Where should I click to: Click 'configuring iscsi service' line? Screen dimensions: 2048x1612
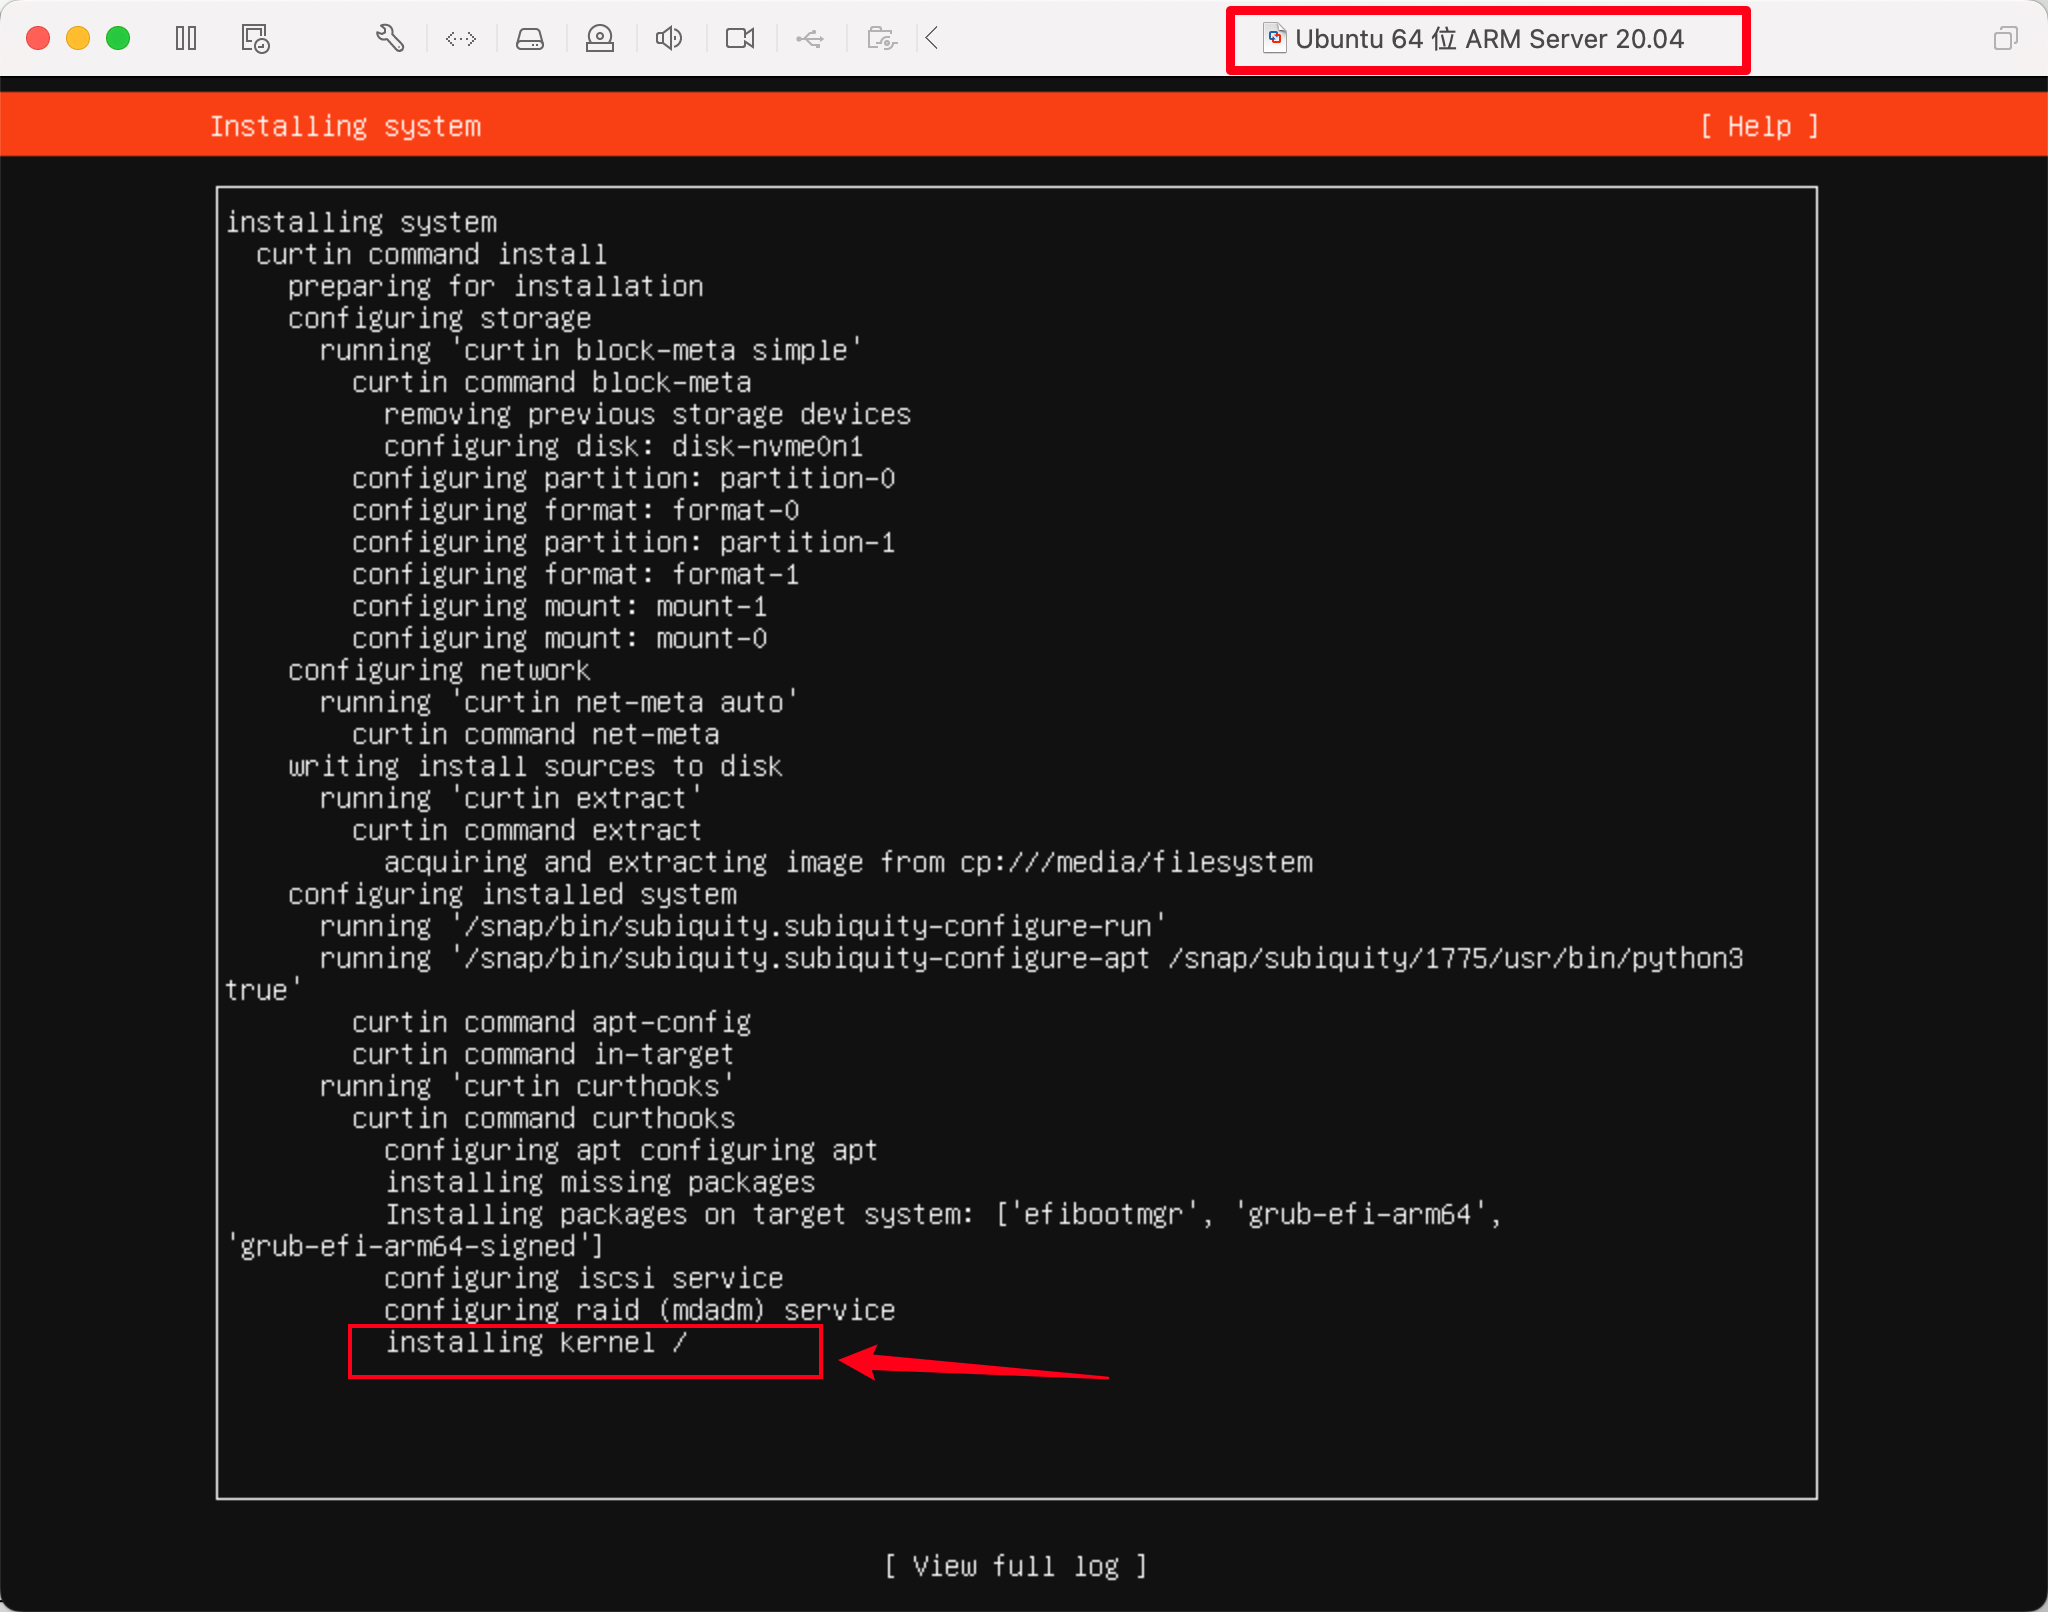[x=584, y=1278]
